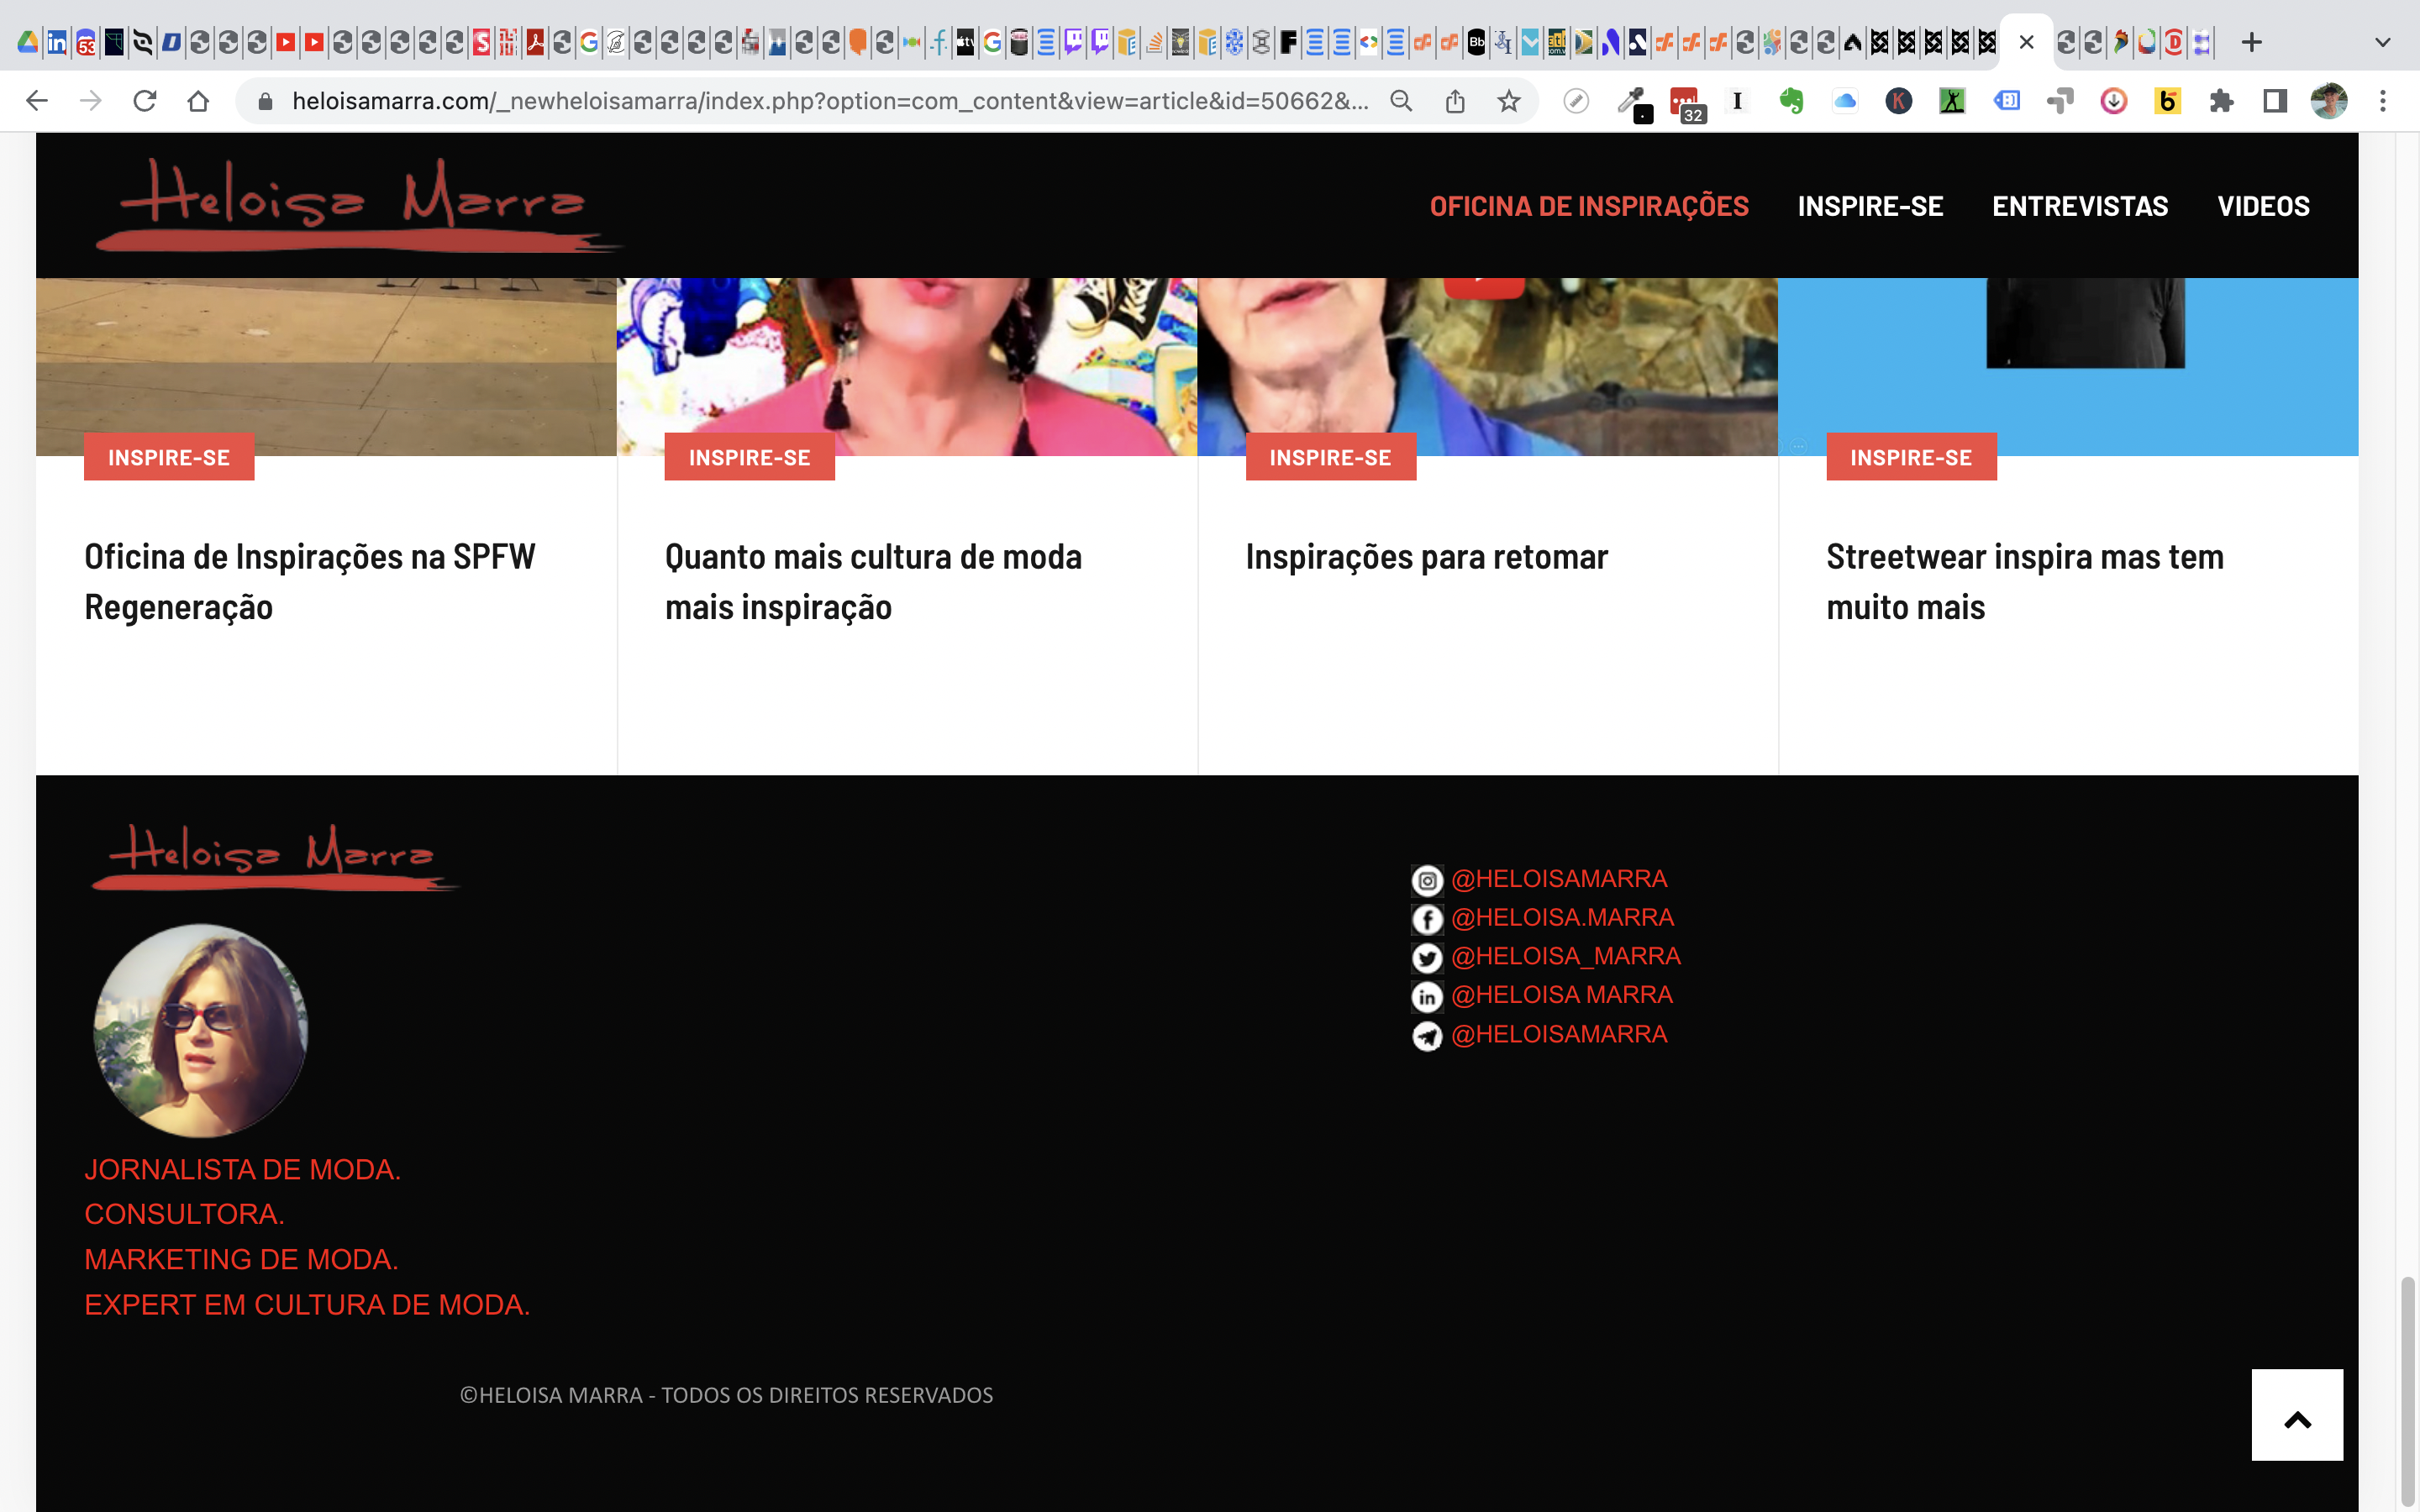
Task: Open the Extensions puzzle piece menu
Action: (x=2221, y=101)
